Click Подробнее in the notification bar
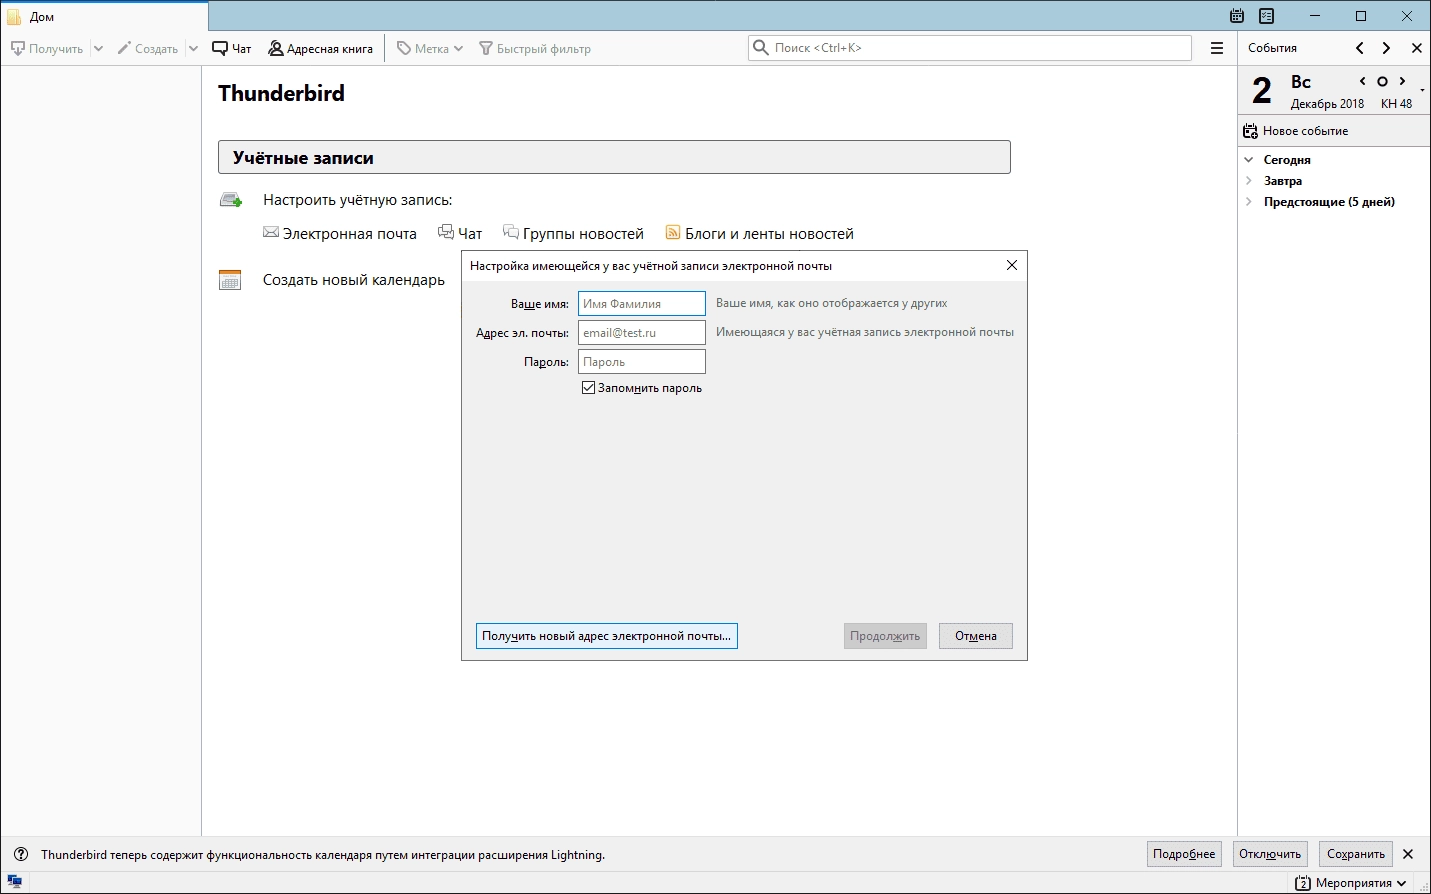This screenshot has height=894, width=1431. point(1184,854)
